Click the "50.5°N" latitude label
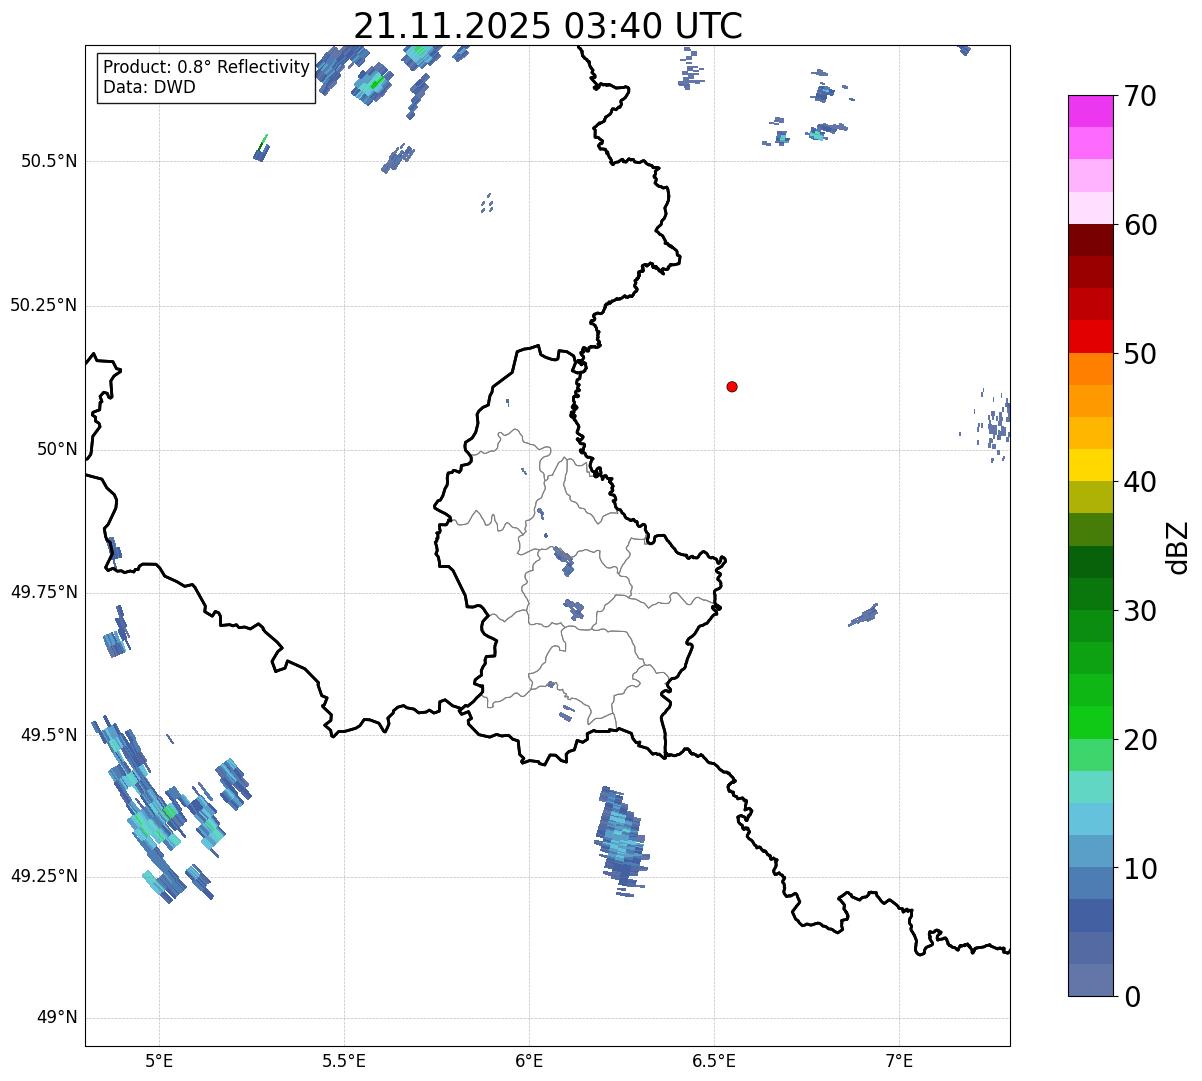Screen dimensions: 1202x1081 [x=49, y=161]
